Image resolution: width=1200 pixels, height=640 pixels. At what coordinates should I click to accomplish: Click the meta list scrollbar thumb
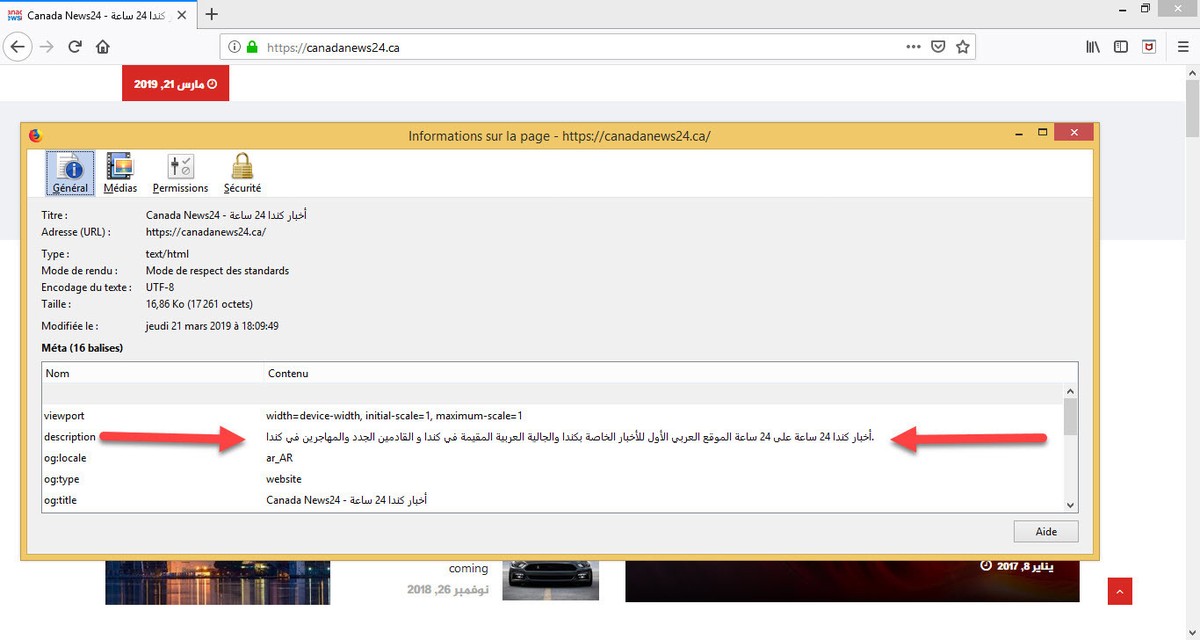click(1070, 417)
